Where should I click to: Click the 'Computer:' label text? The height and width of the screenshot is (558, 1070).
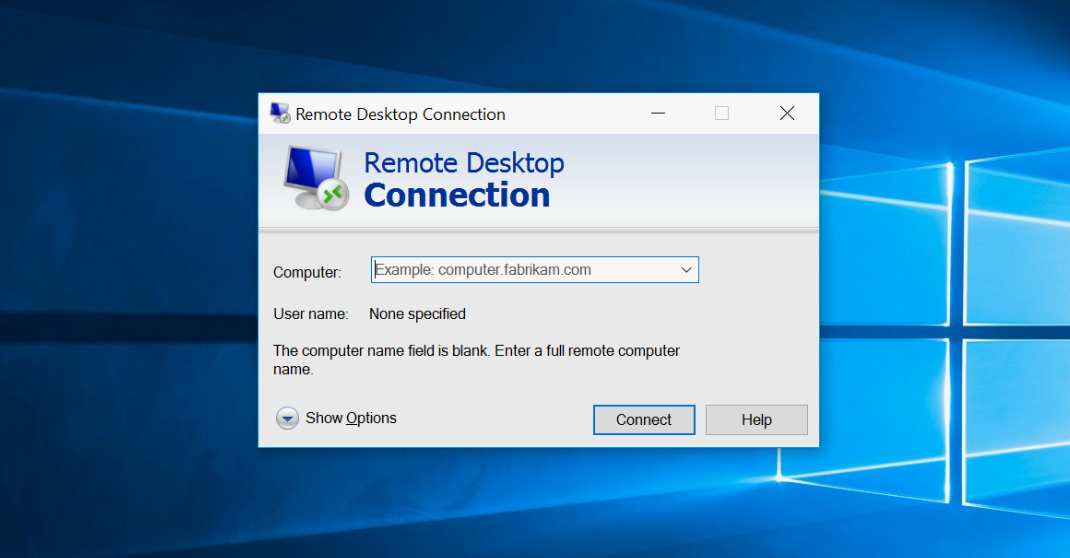(307, 272)
